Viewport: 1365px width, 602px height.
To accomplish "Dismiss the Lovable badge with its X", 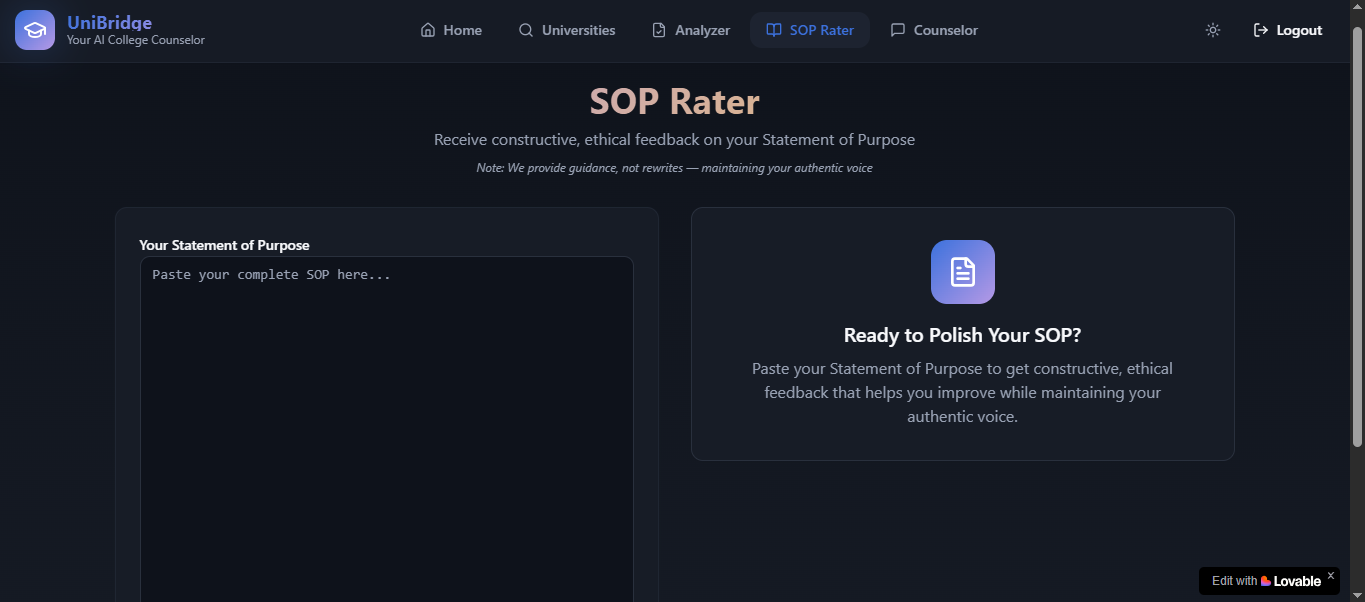I will click(x=1330, y=576).
